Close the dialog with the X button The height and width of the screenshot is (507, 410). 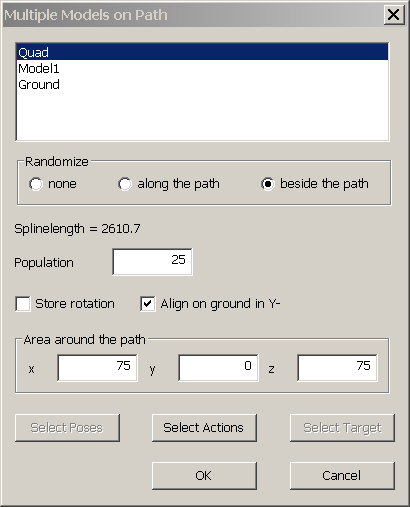pyautogui.click(x=394, y=15)
